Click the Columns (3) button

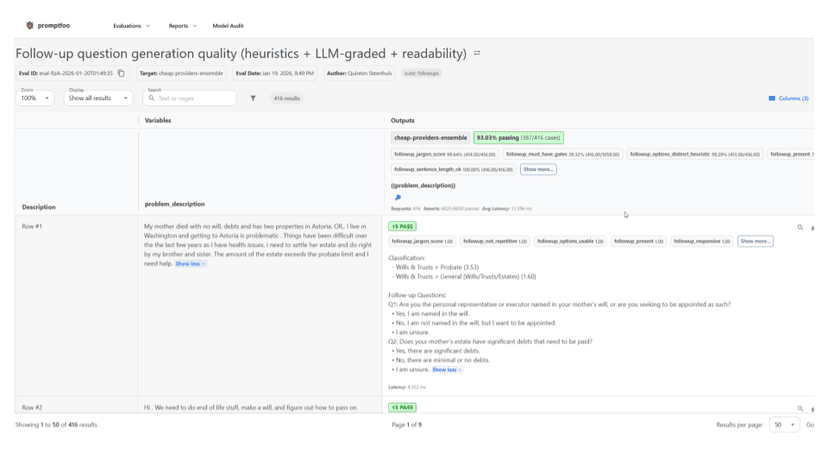point(788,98)
